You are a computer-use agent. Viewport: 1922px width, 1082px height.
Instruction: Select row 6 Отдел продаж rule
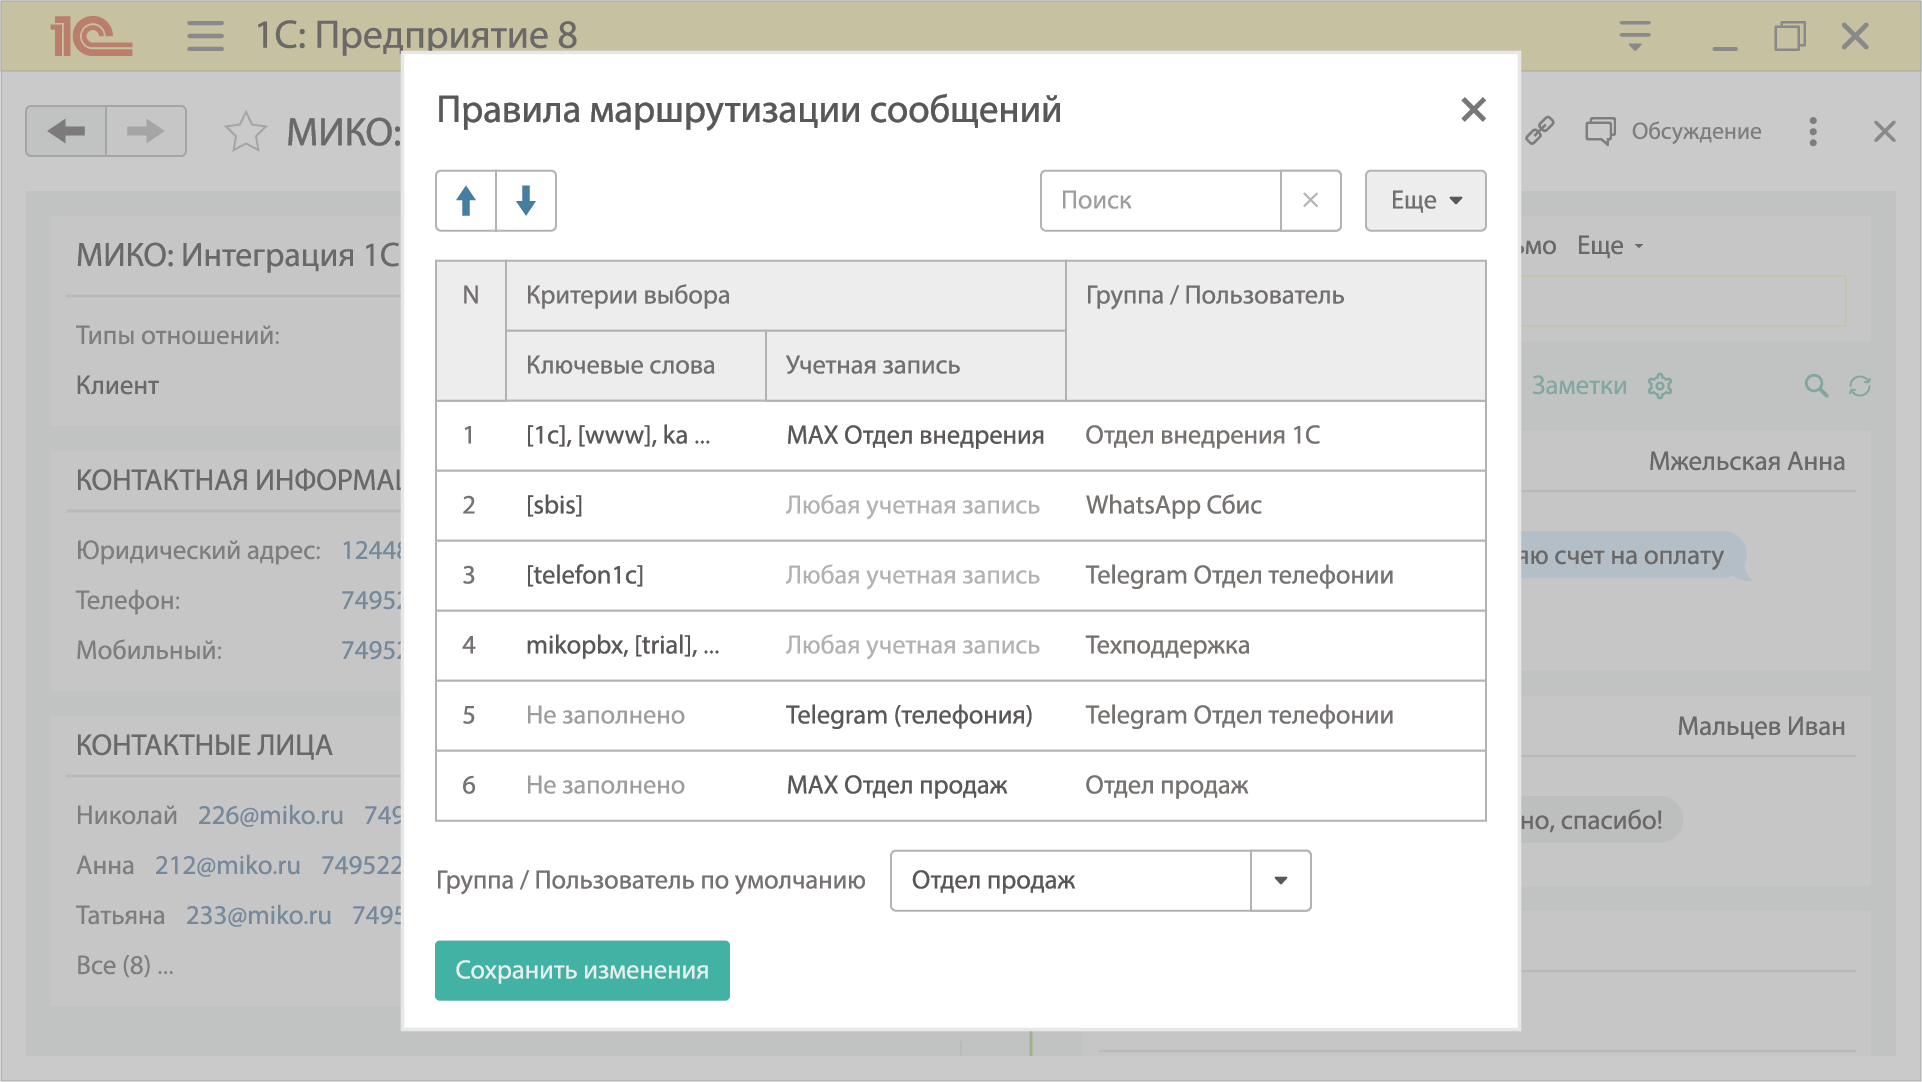coord(960,786)
